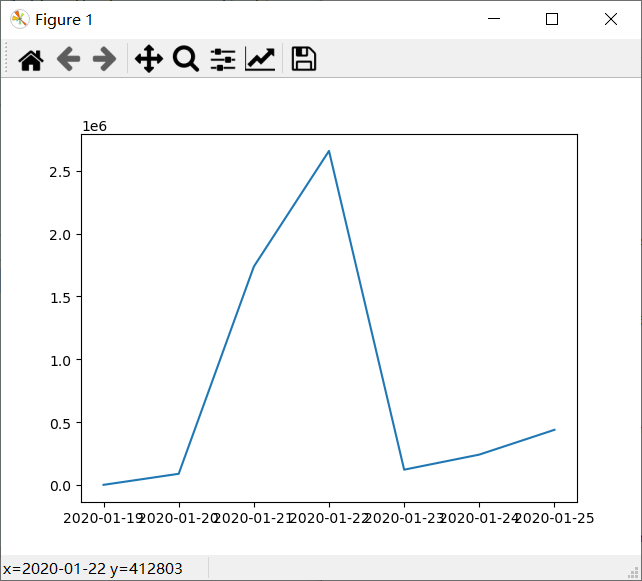The image size is (642, 581).
Task: Activate the Pan axes tool
Action: pyautogui.click(x=149, y=59)
